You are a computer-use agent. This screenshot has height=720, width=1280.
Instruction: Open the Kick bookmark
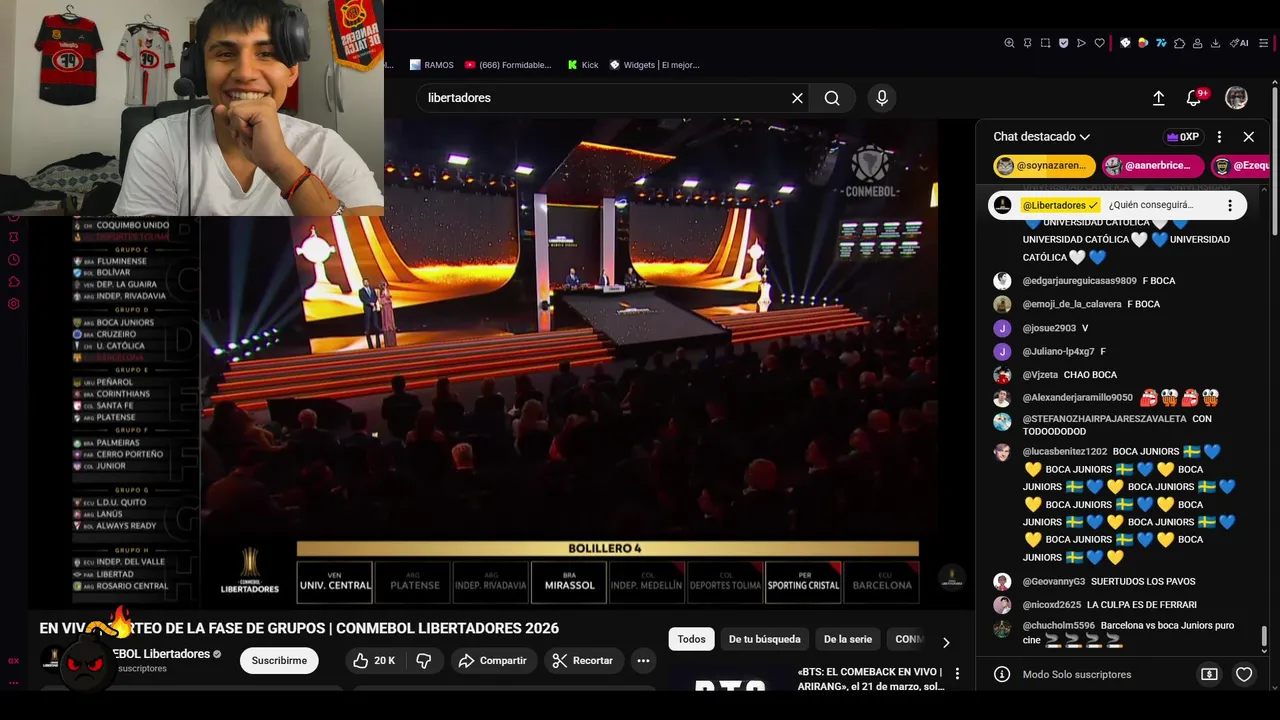583,65
